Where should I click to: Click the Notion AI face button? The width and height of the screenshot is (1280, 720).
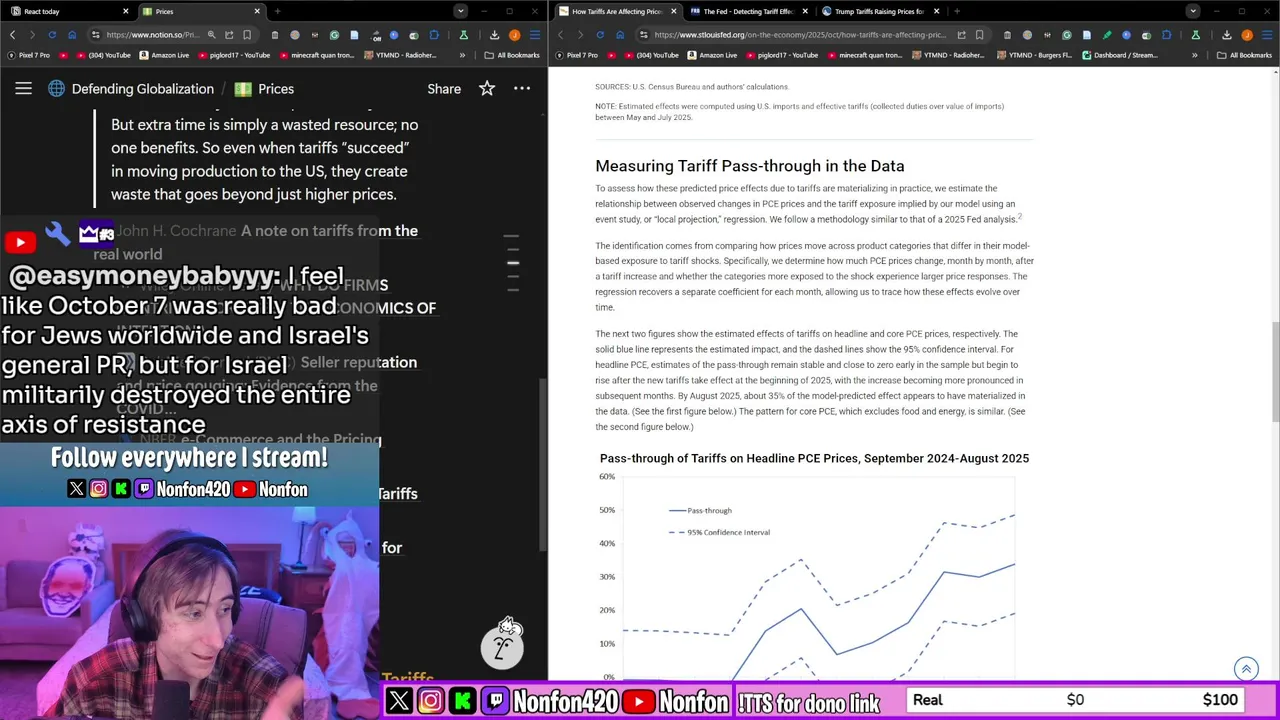[502, 647]
